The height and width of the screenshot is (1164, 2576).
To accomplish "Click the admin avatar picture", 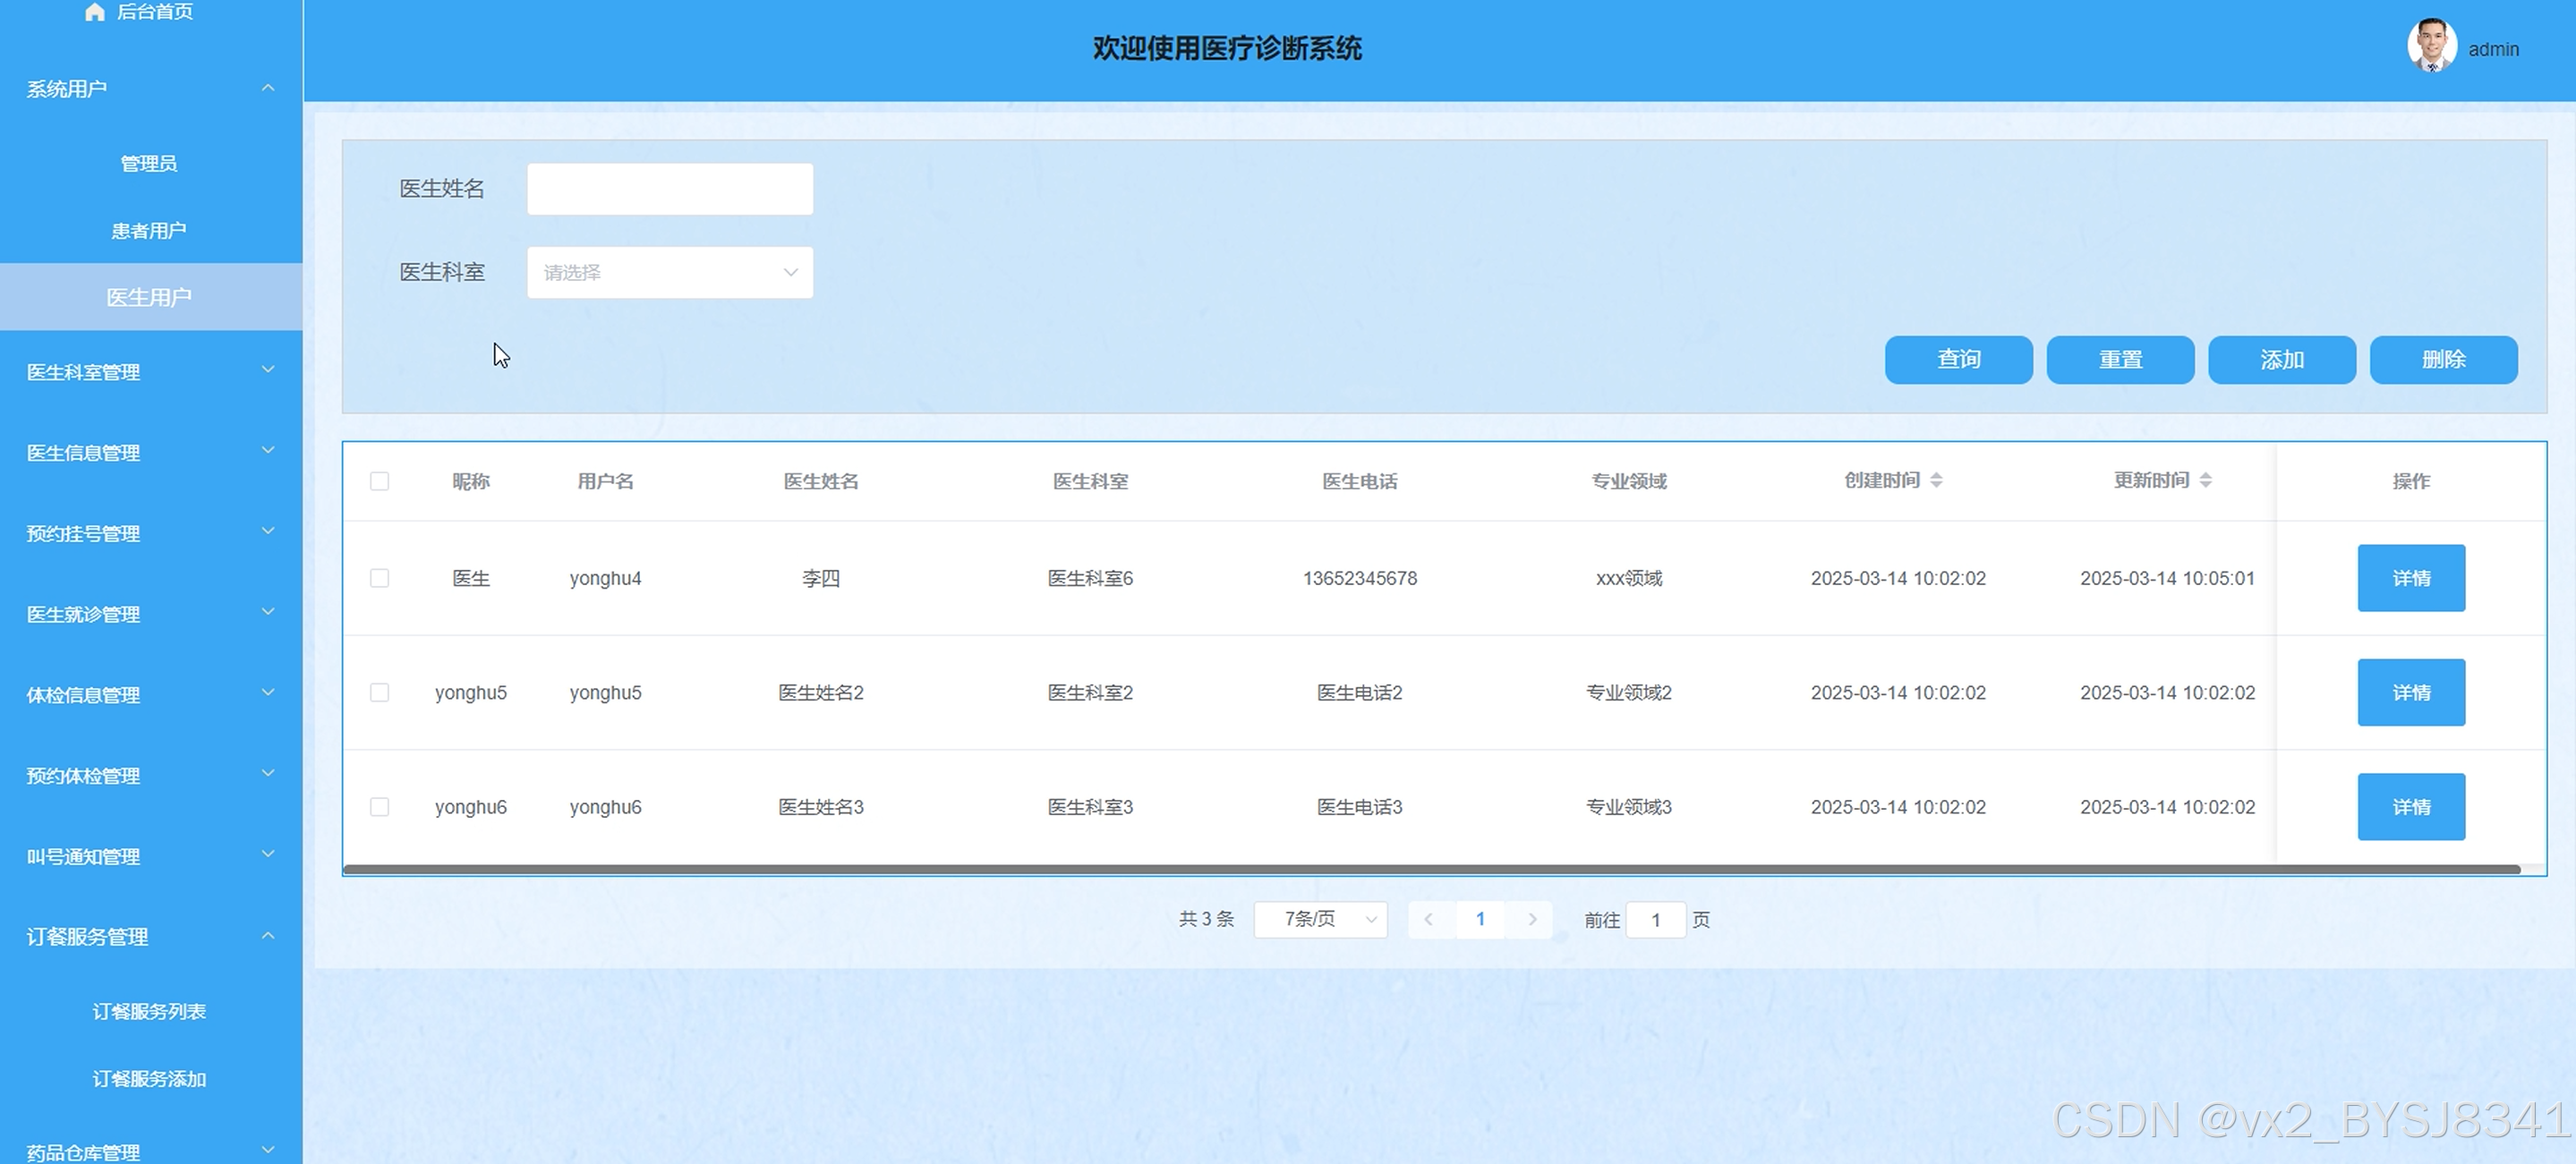I will (x=2431, y=46).
